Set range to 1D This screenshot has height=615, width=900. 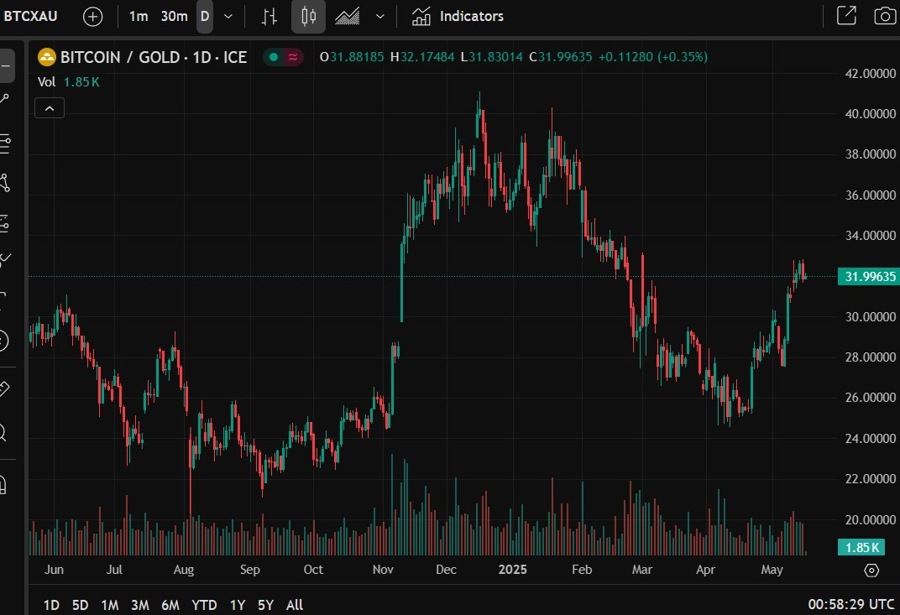click(x=52, y=605)
